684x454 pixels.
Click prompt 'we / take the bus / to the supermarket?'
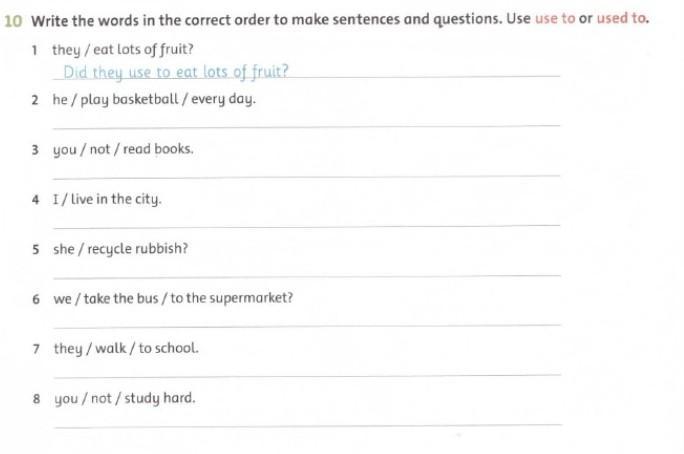173,298
